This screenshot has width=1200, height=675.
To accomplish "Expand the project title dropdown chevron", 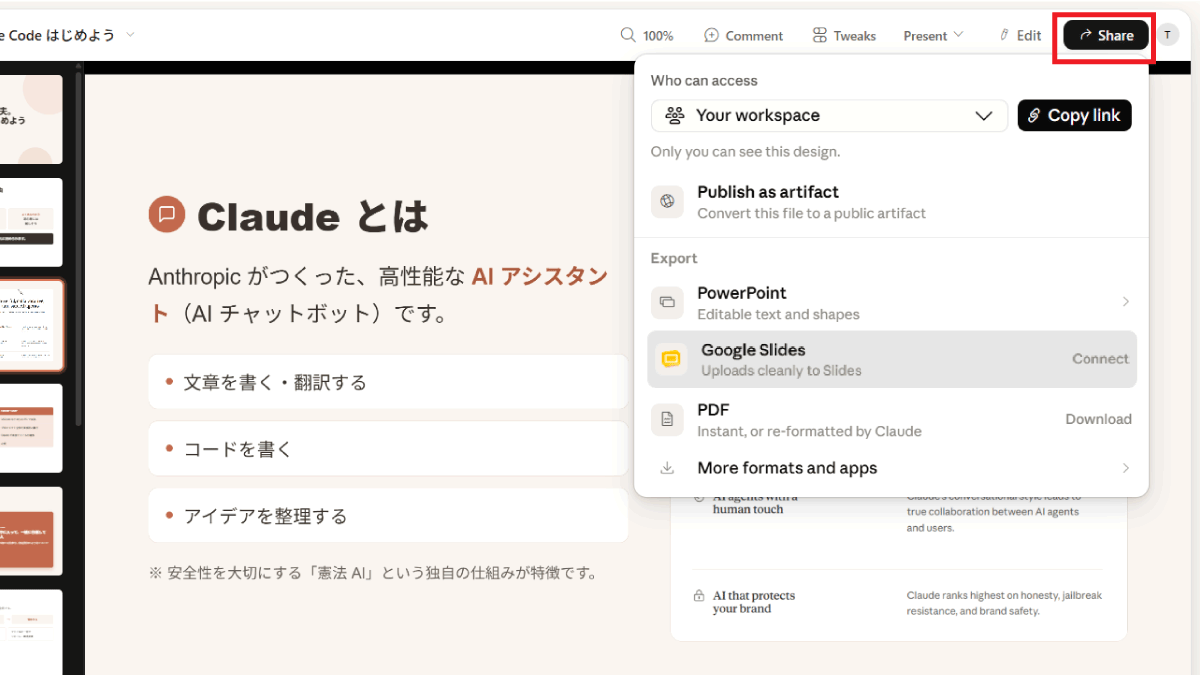I will 130,35.
